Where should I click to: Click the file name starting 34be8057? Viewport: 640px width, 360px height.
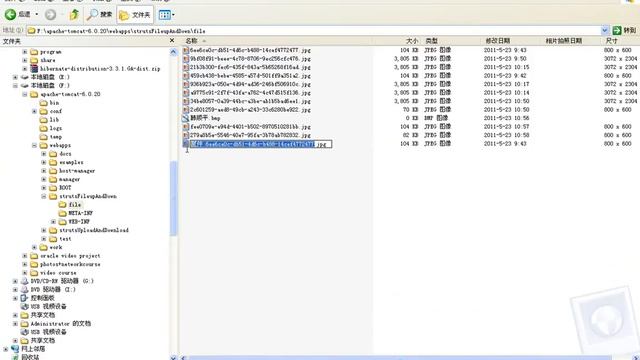(x=250, y=101)
